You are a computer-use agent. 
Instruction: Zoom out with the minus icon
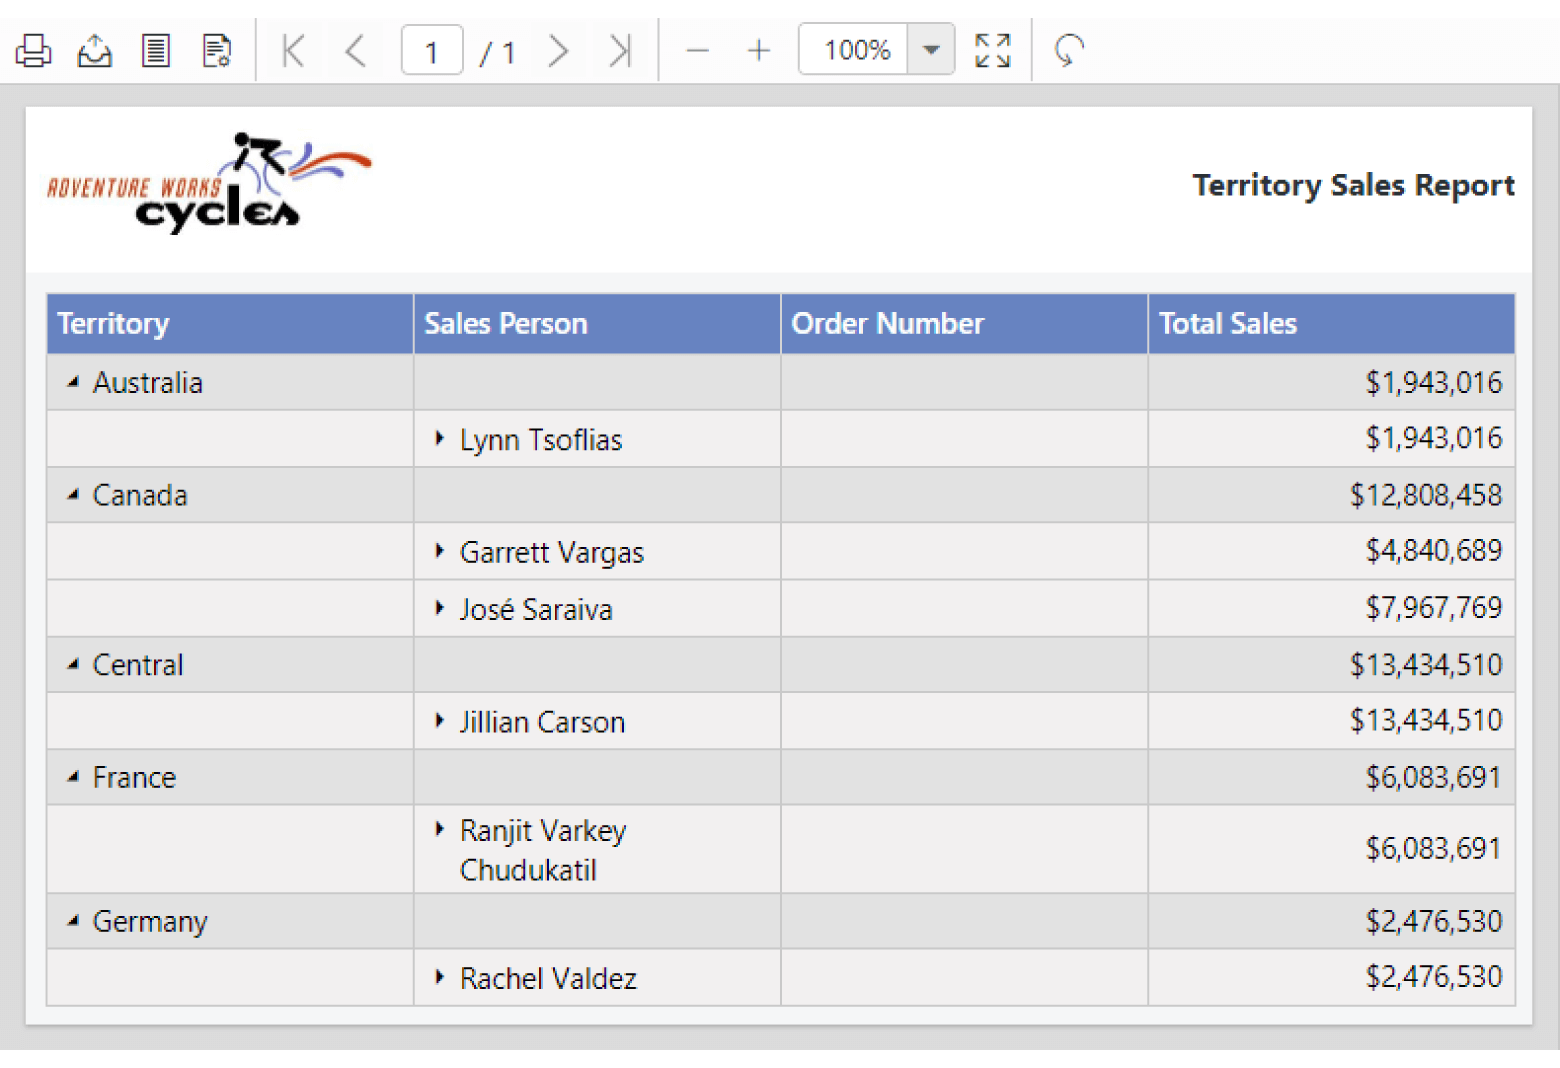(698, 50)
